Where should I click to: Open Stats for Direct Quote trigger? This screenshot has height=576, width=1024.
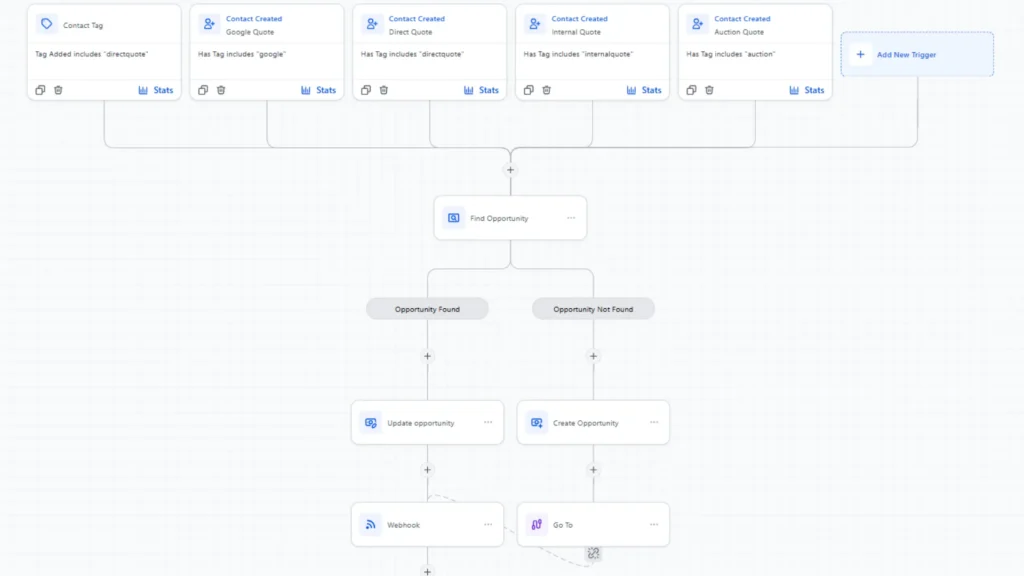click(481, 90)
